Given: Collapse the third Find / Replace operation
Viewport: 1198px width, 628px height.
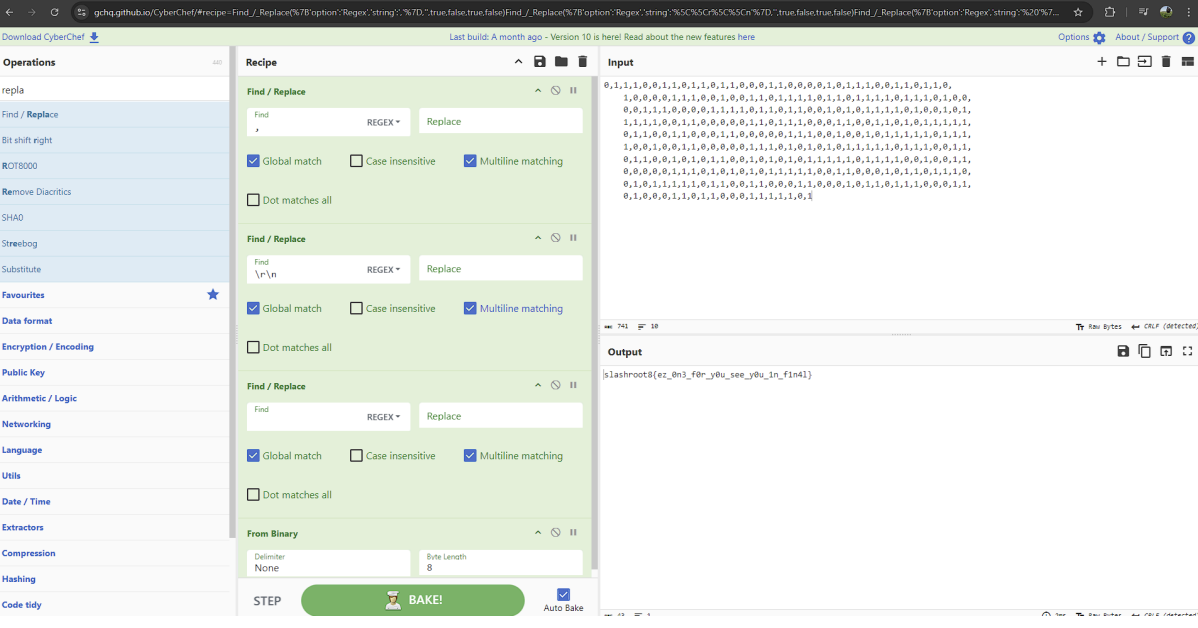Looking at the screenshot, I should 538,385.
